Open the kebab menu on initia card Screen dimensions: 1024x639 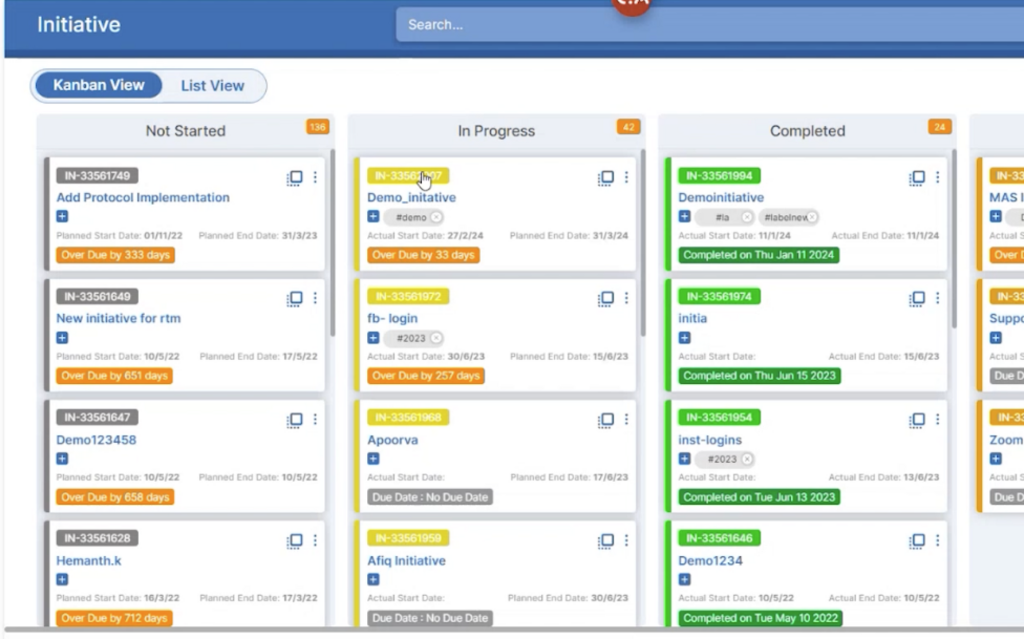938,298
